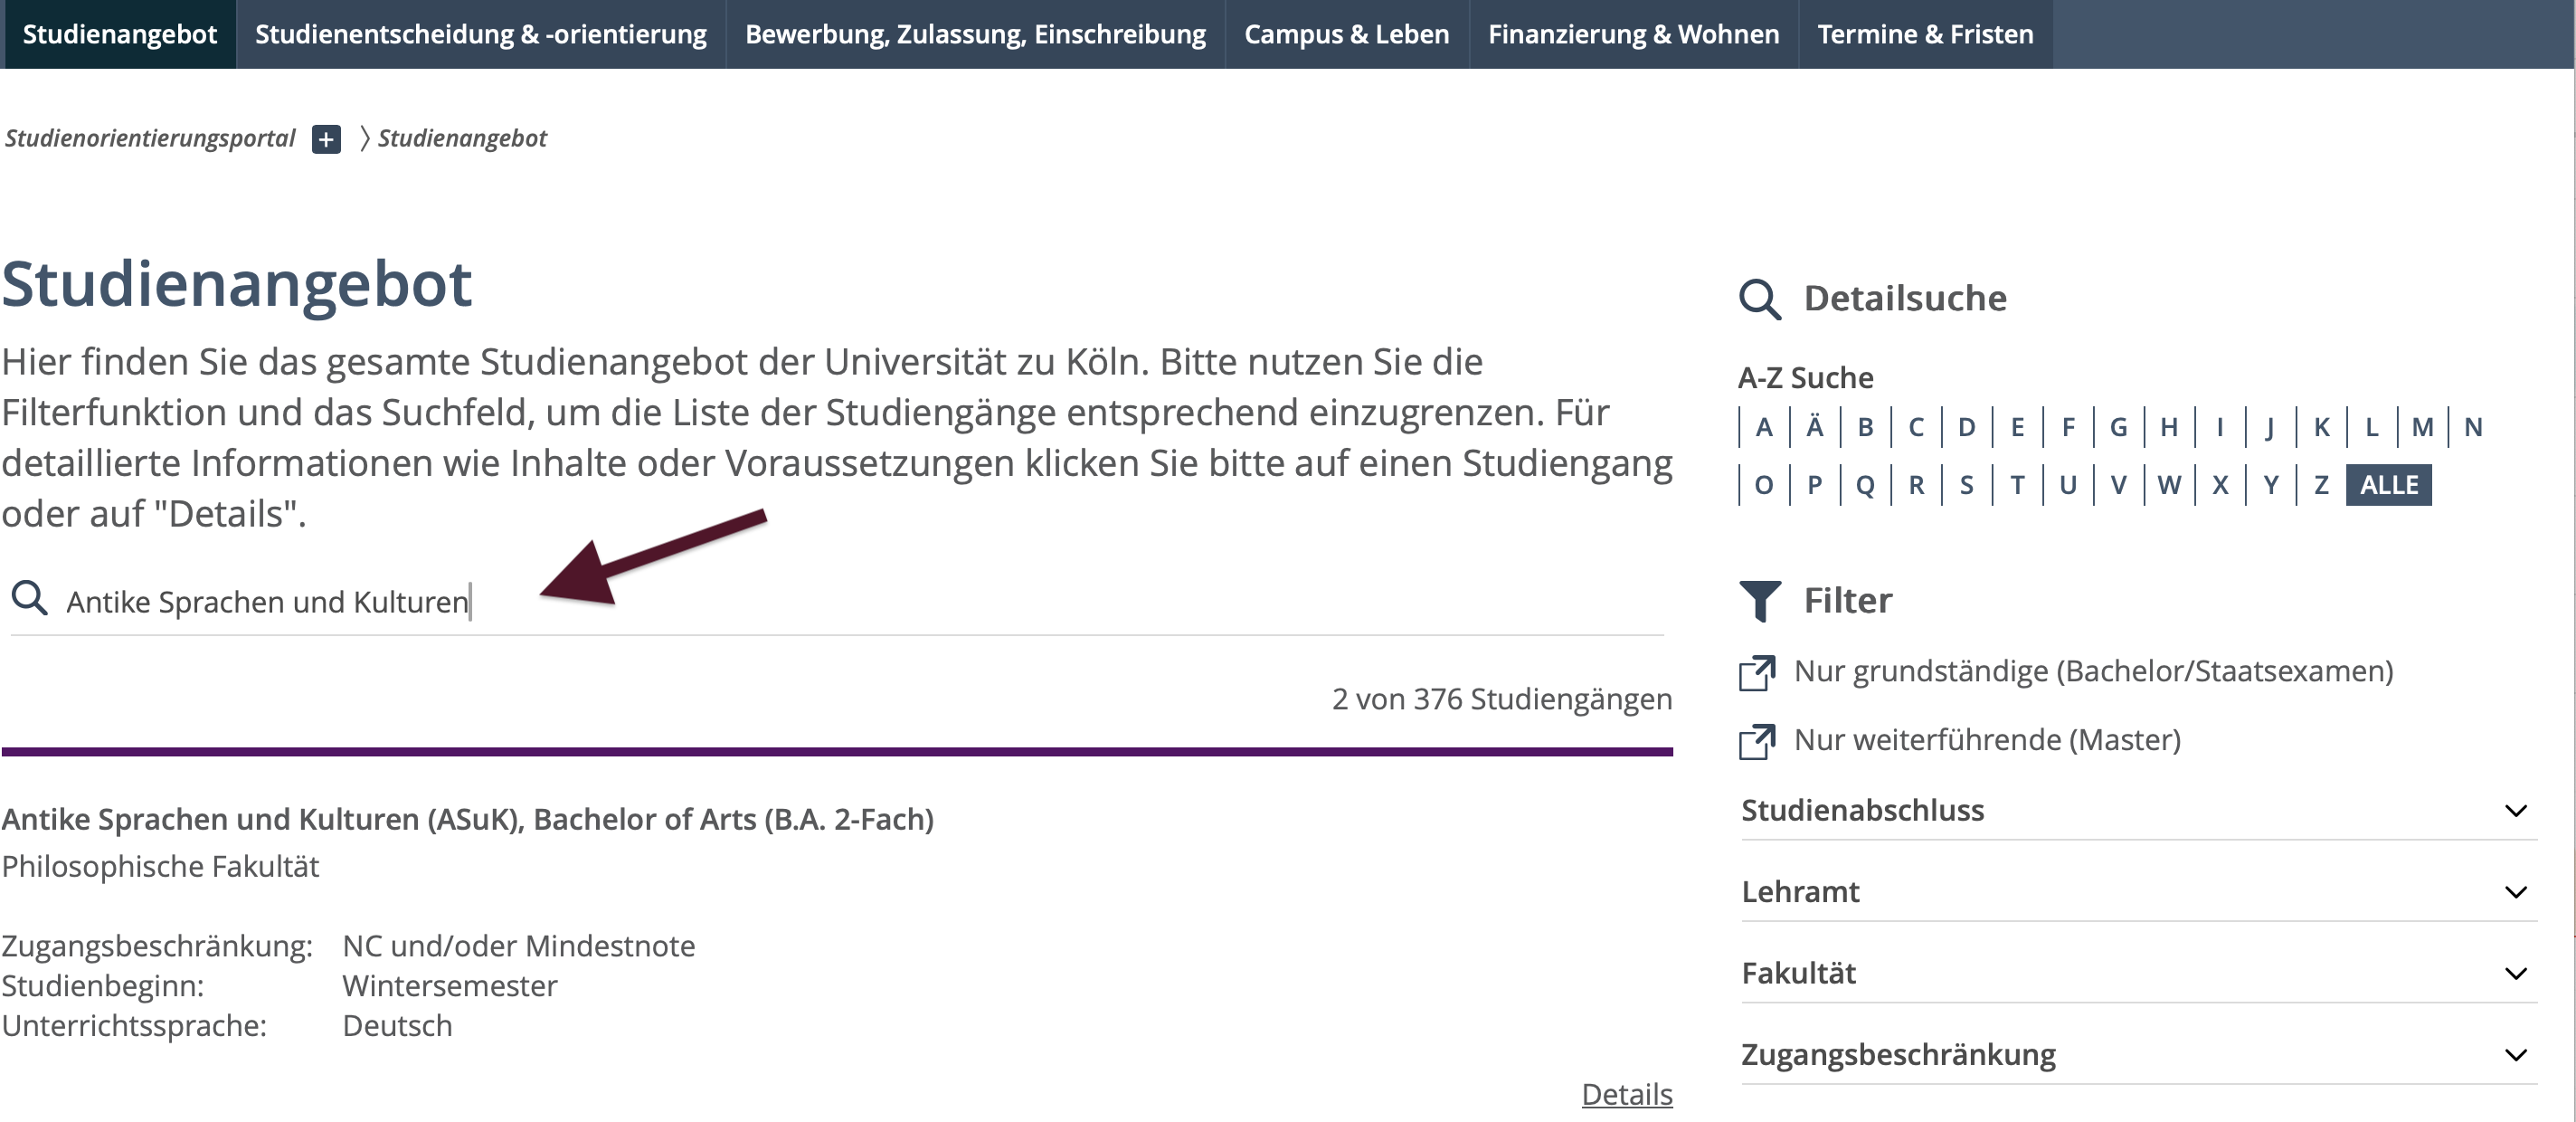2576x1122 pixels.
Task: Select letter S in A-Z Suche
Action: tap(1966, 485)
